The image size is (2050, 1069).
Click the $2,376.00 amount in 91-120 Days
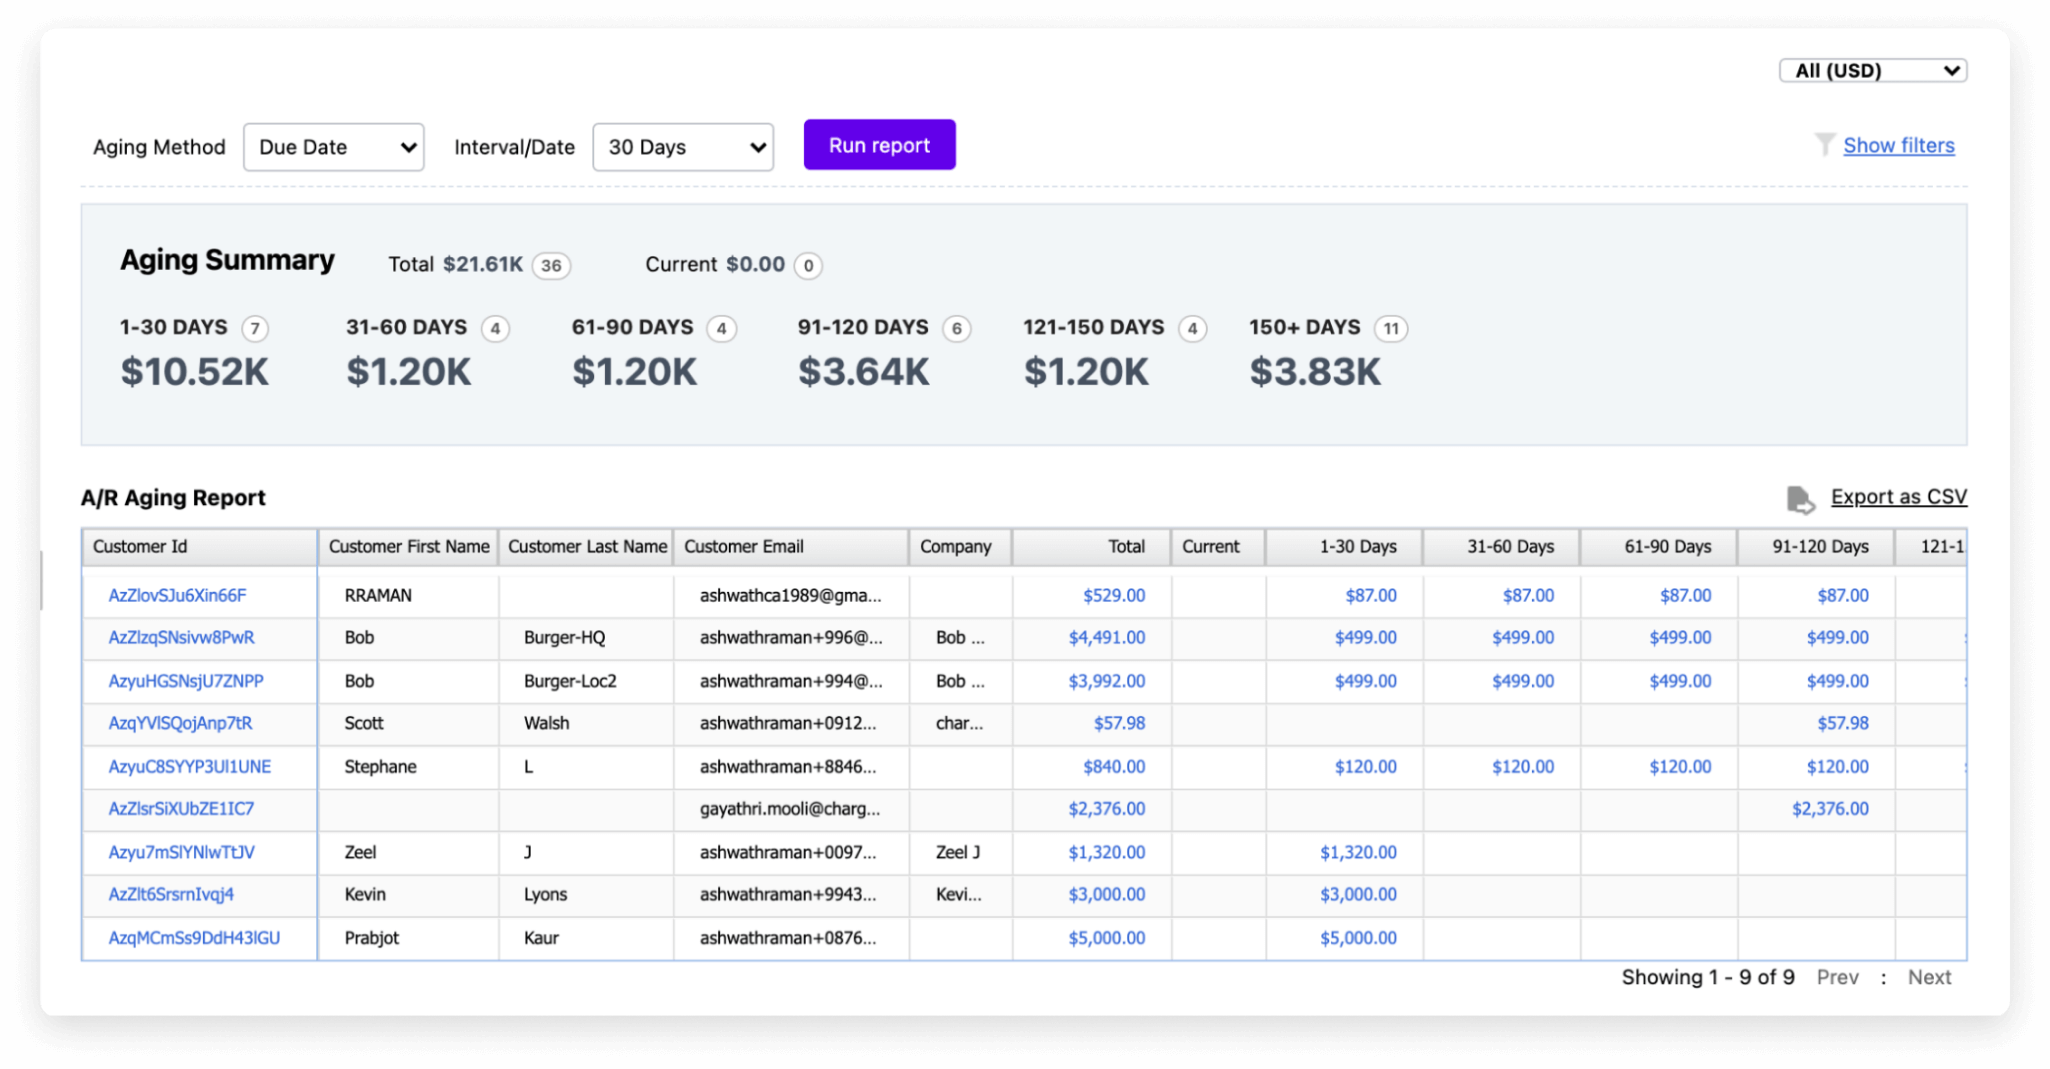click(1833, 809)
